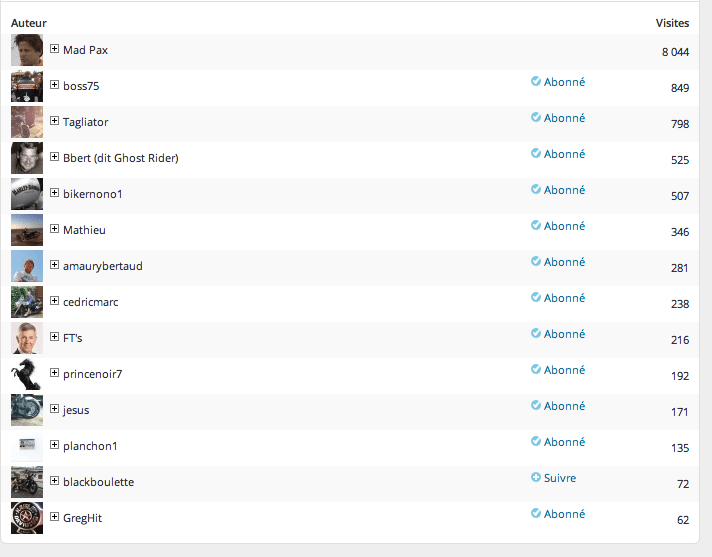Expand the jesus row details
This screenshot has width=712, height=557.
click(x=55, y=409)
